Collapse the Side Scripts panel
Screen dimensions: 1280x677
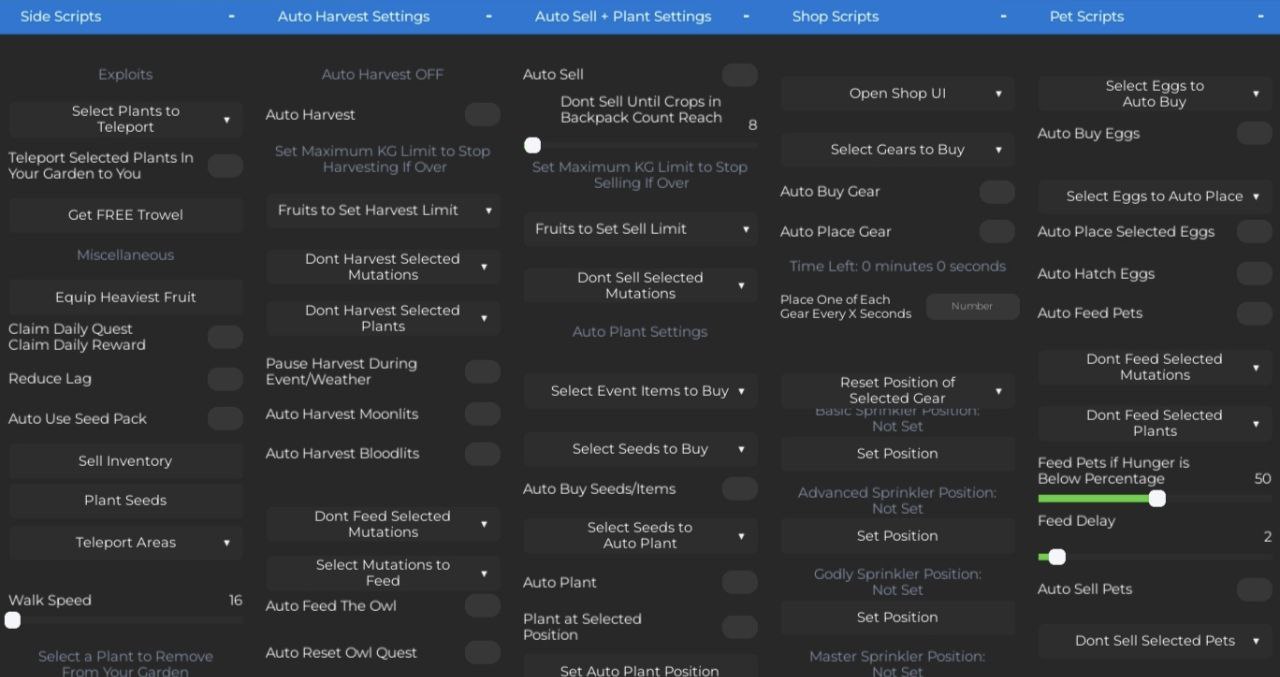pos(231,17)
